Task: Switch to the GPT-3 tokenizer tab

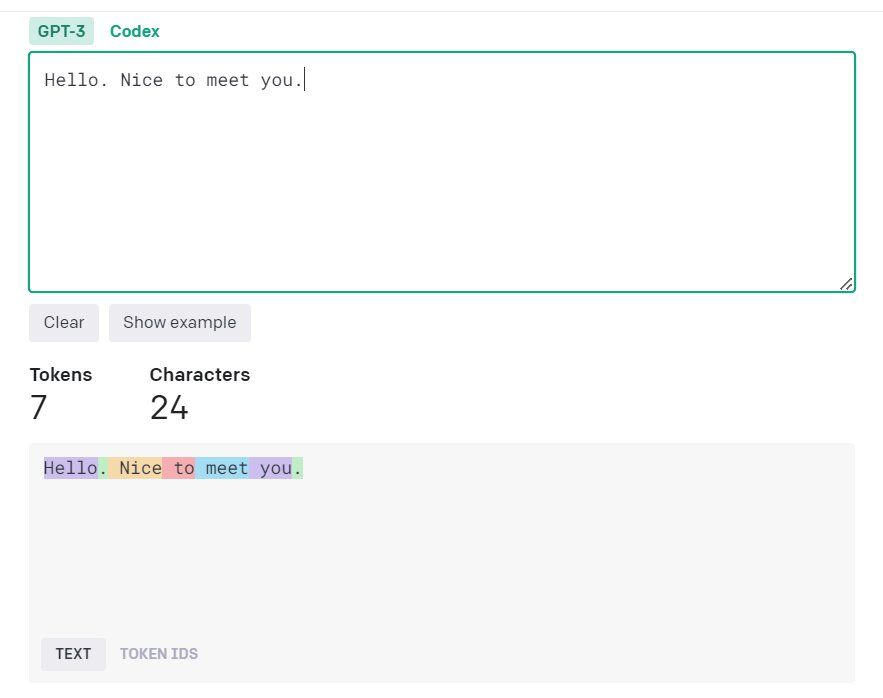Action: coord(61,31)
